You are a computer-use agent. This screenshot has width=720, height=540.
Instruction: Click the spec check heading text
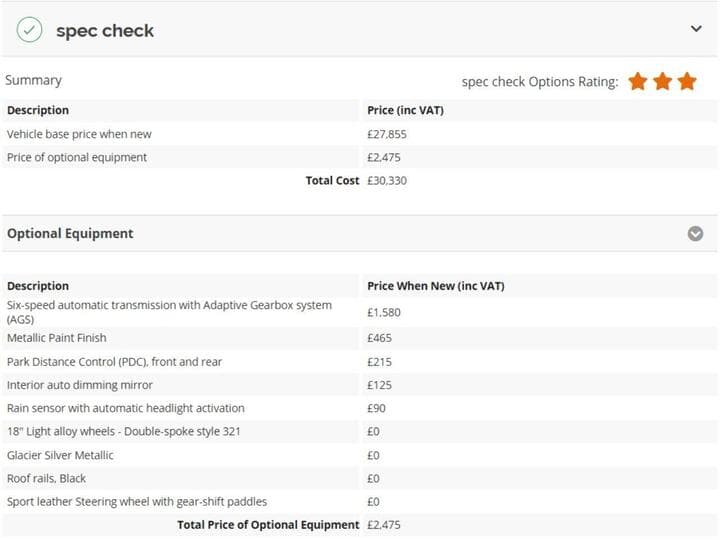tap(105, 31)
